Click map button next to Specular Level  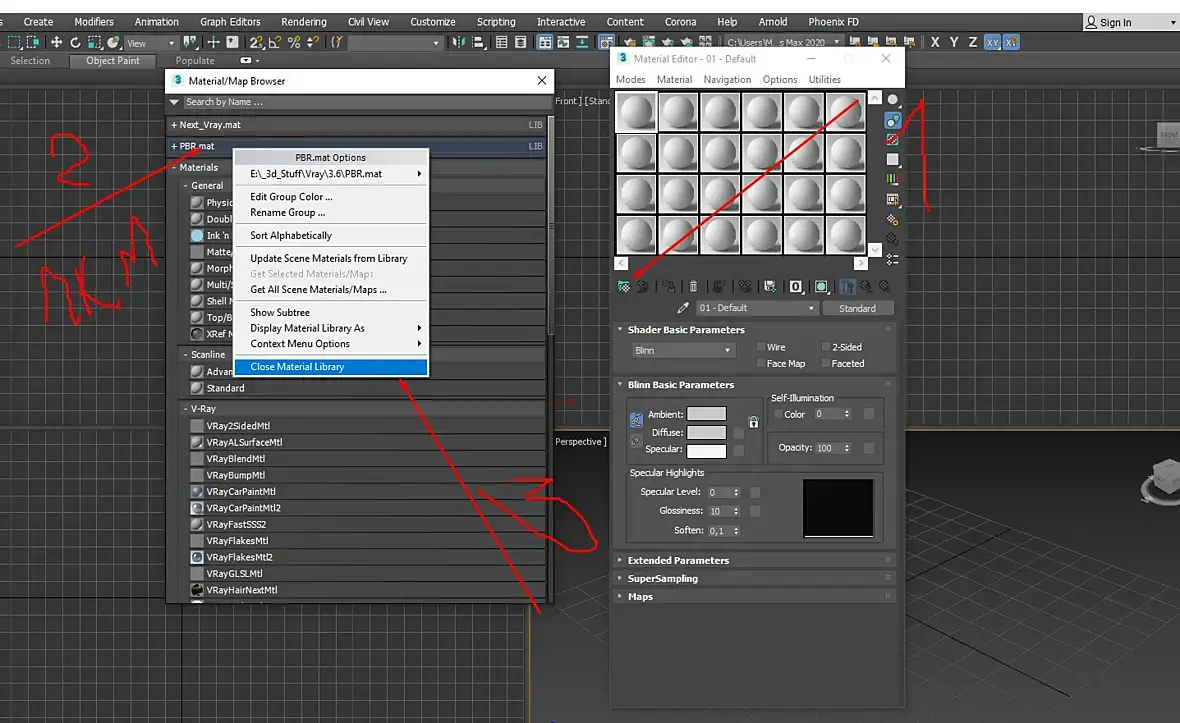[755, 492]
